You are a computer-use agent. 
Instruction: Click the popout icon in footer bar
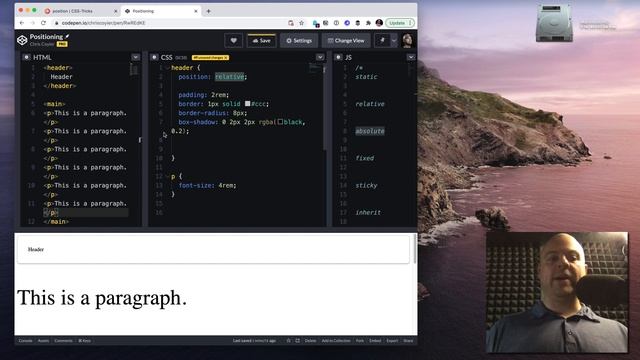pyautogui.click(x=297, y=340)
